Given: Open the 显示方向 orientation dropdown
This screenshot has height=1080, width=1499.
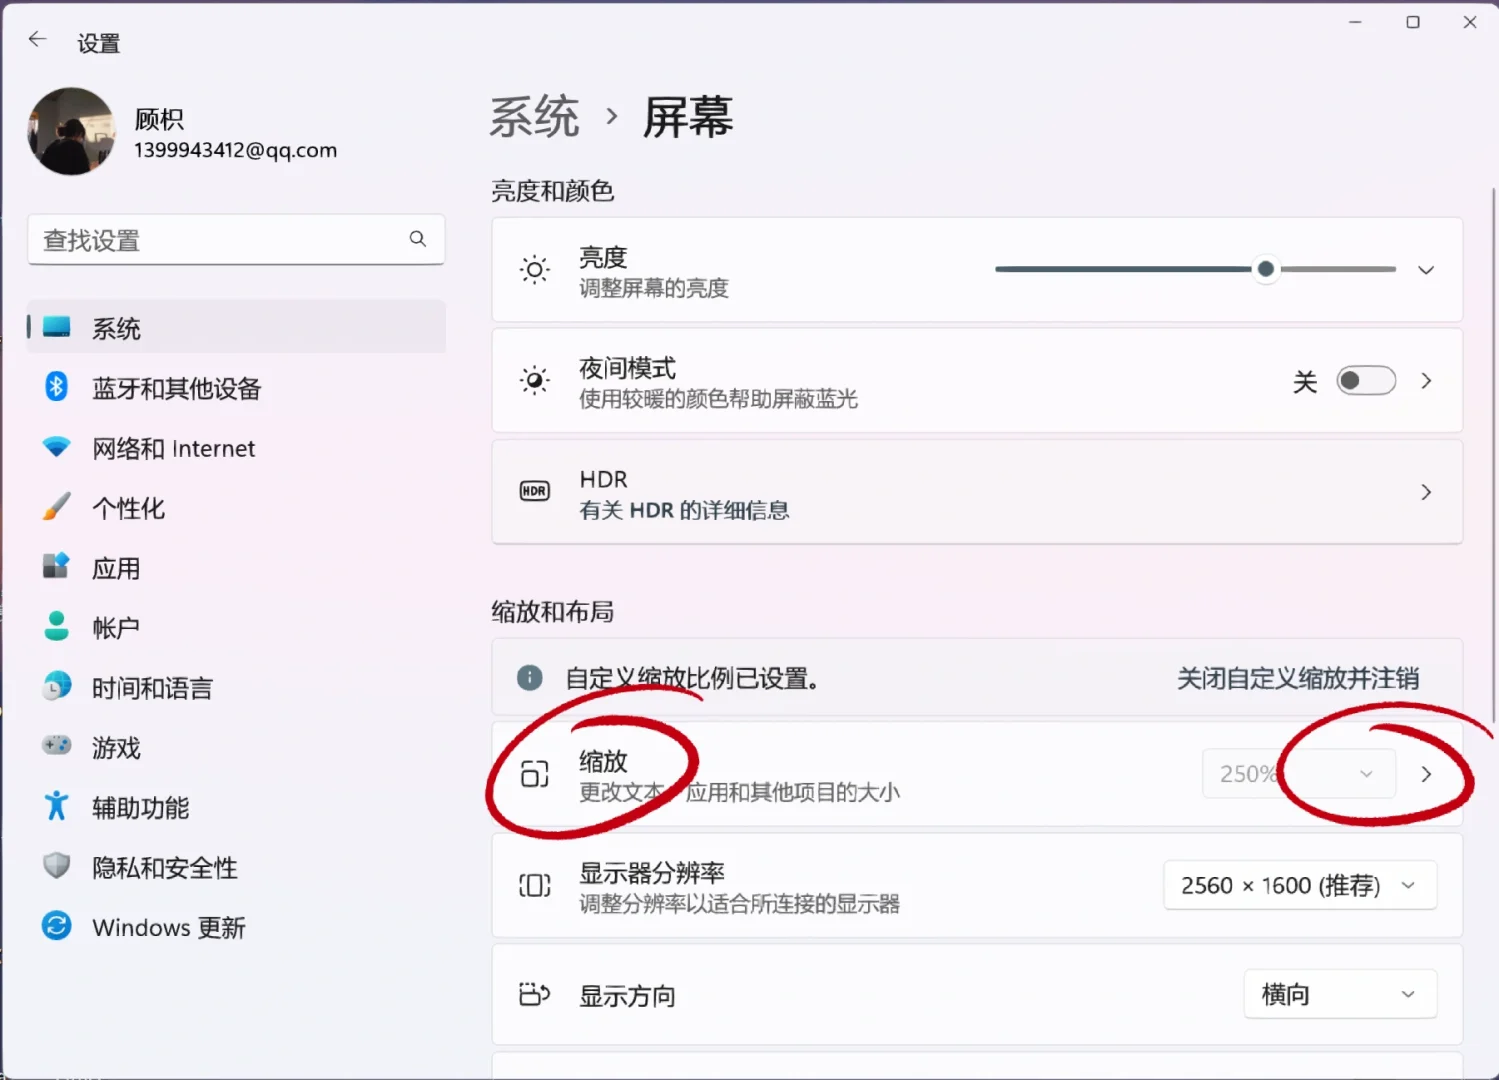Looking at the screenshot, I should coord(1340,994).
